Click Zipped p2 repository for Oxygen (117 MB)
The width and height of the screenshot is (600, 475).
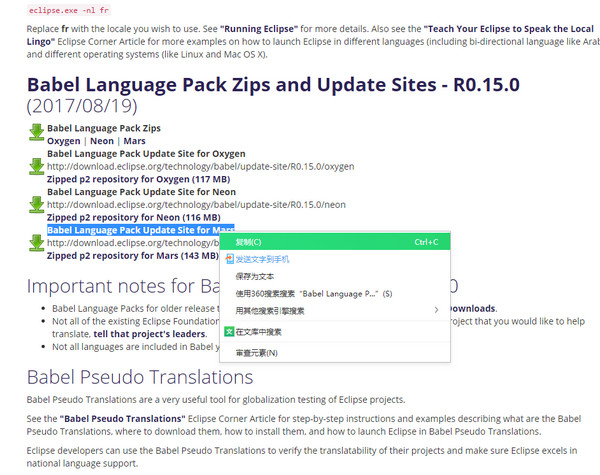pyautogui.click(x=138, y=179)
